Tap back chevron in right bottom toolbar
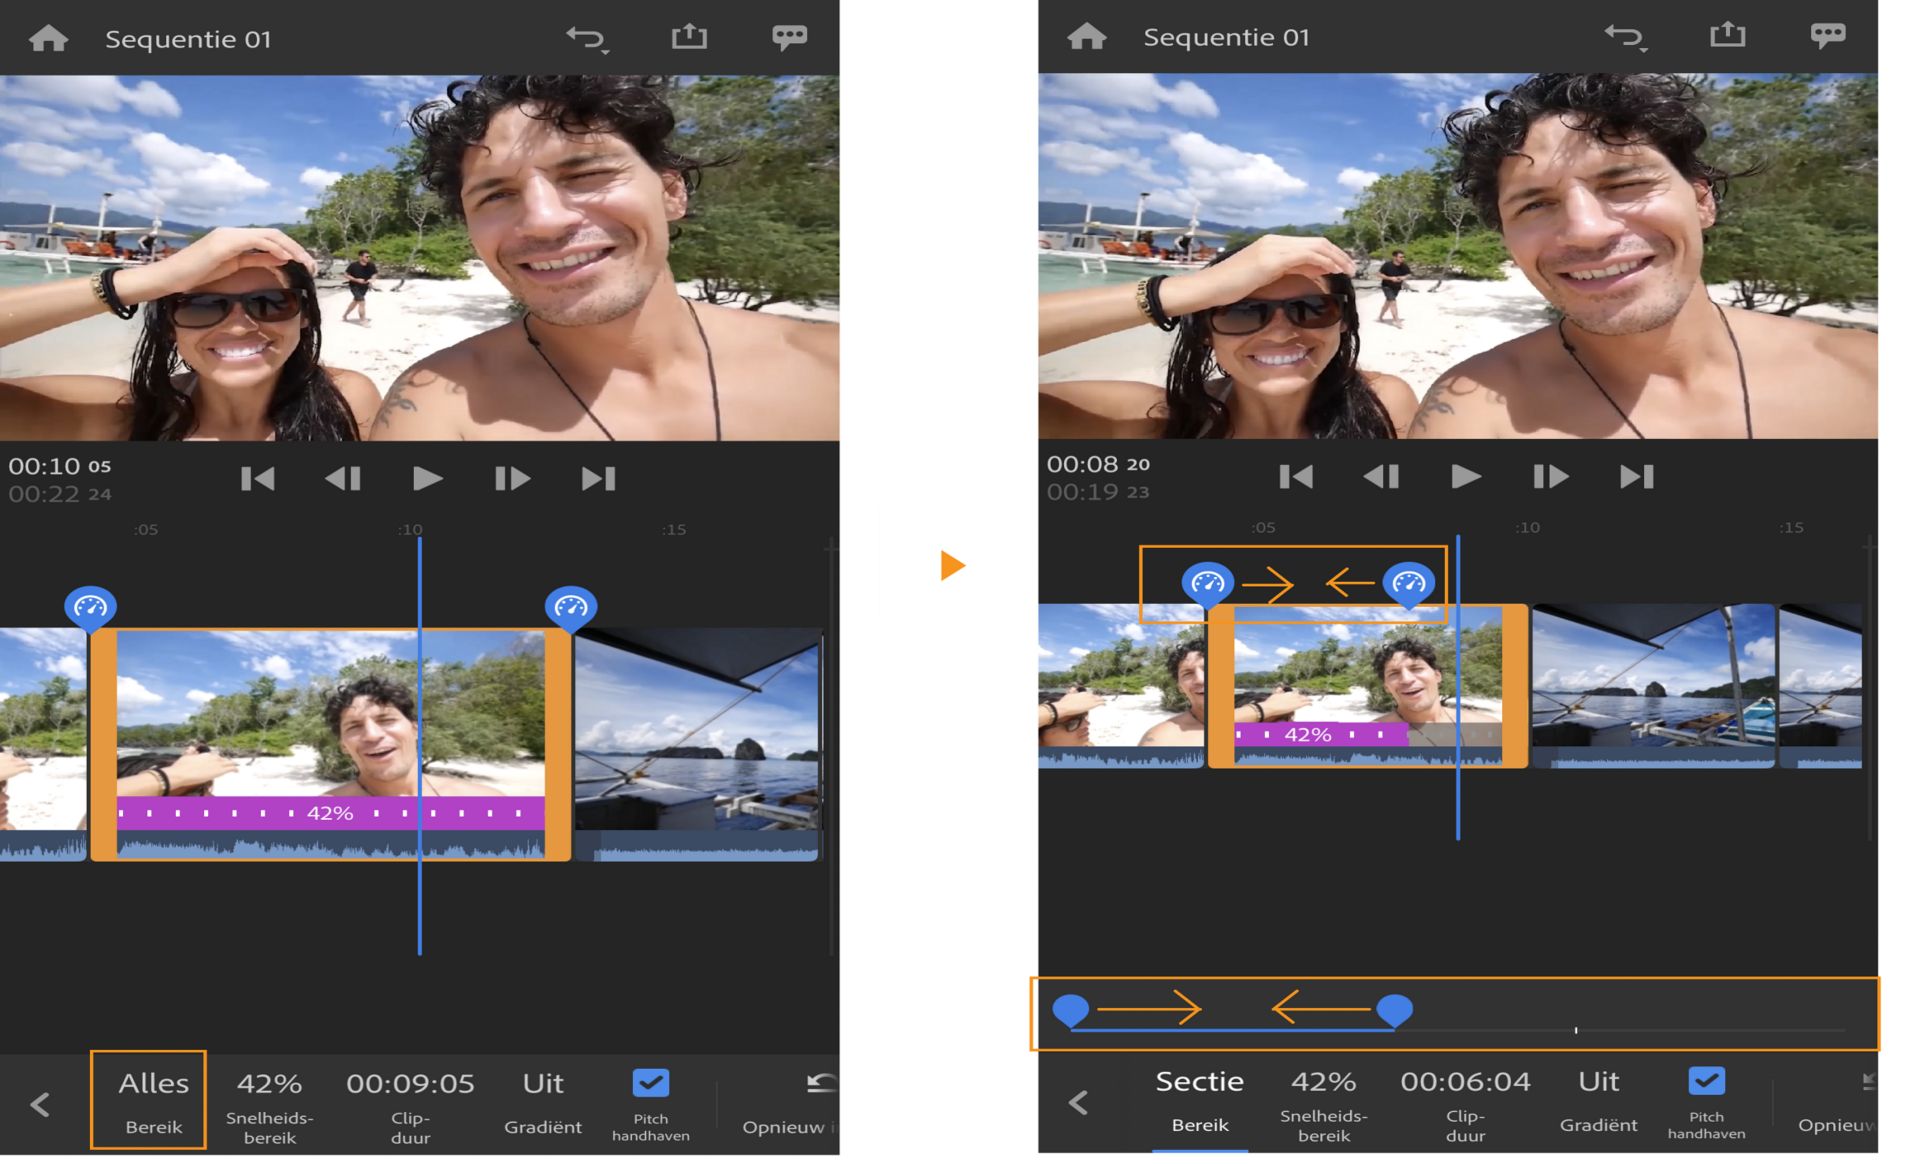The height and width of the screenshot is (1164, 1920). coord(1078,1103)
